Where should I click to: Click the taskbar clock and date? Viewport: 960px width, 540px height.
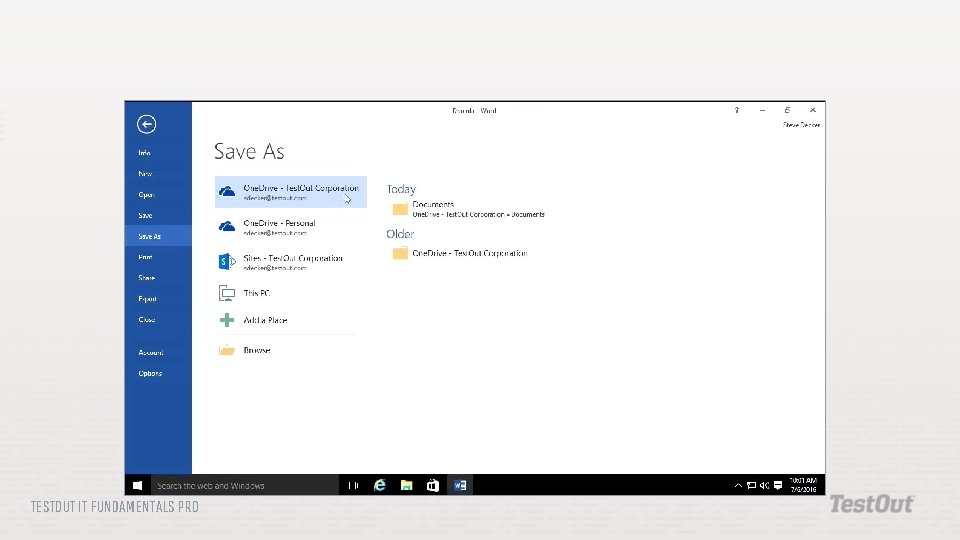click(x=803, y=486)
